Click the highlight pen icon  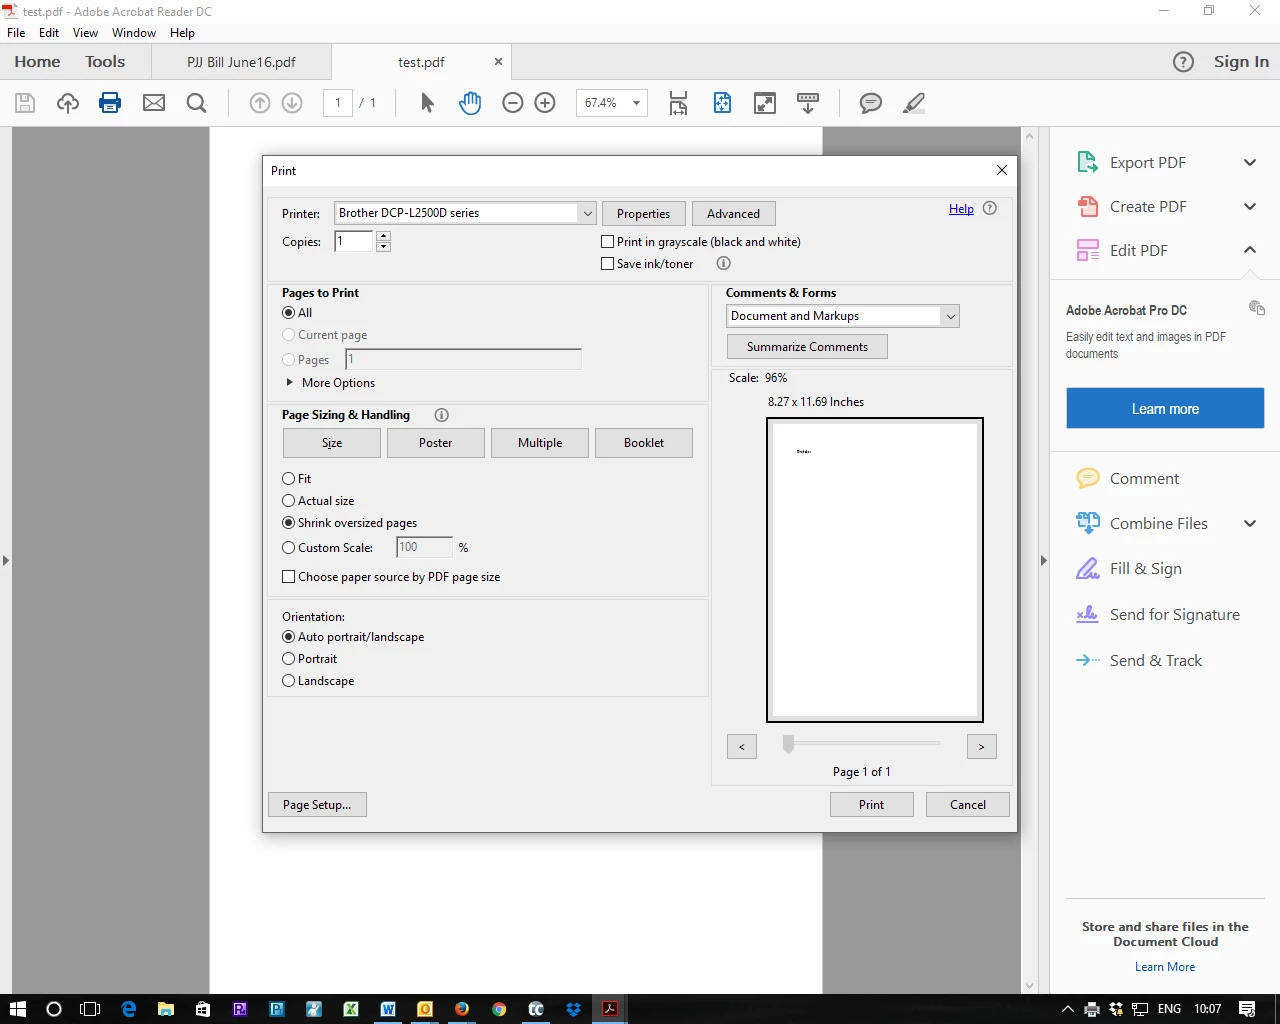pyautogui.click(x=914, y=103)
